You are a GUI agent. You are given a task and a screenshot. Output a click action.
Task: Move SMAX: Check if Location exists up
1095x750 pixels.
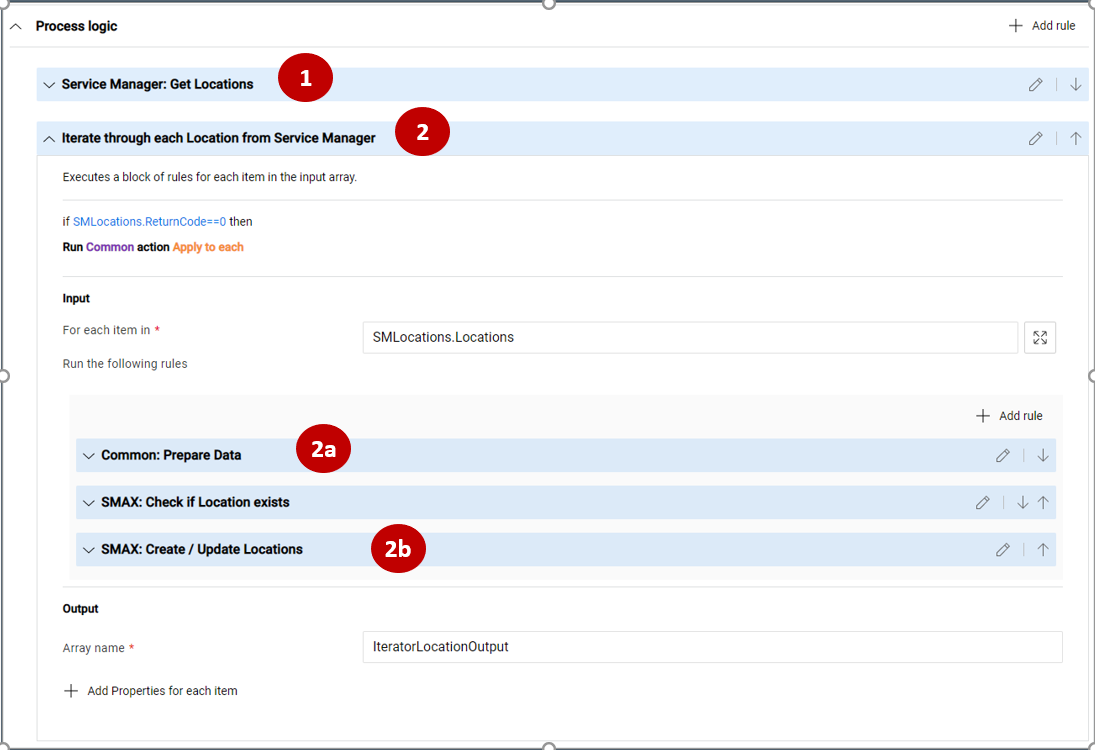1043,502
